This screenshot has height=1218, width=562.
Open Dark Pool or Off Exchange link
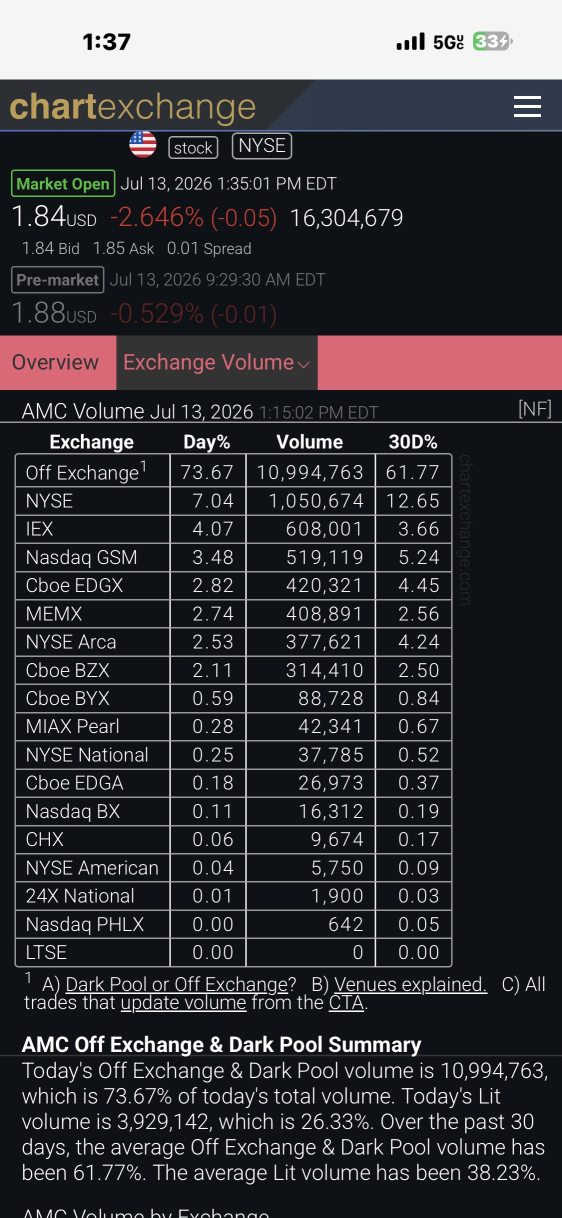pos(176,985)
